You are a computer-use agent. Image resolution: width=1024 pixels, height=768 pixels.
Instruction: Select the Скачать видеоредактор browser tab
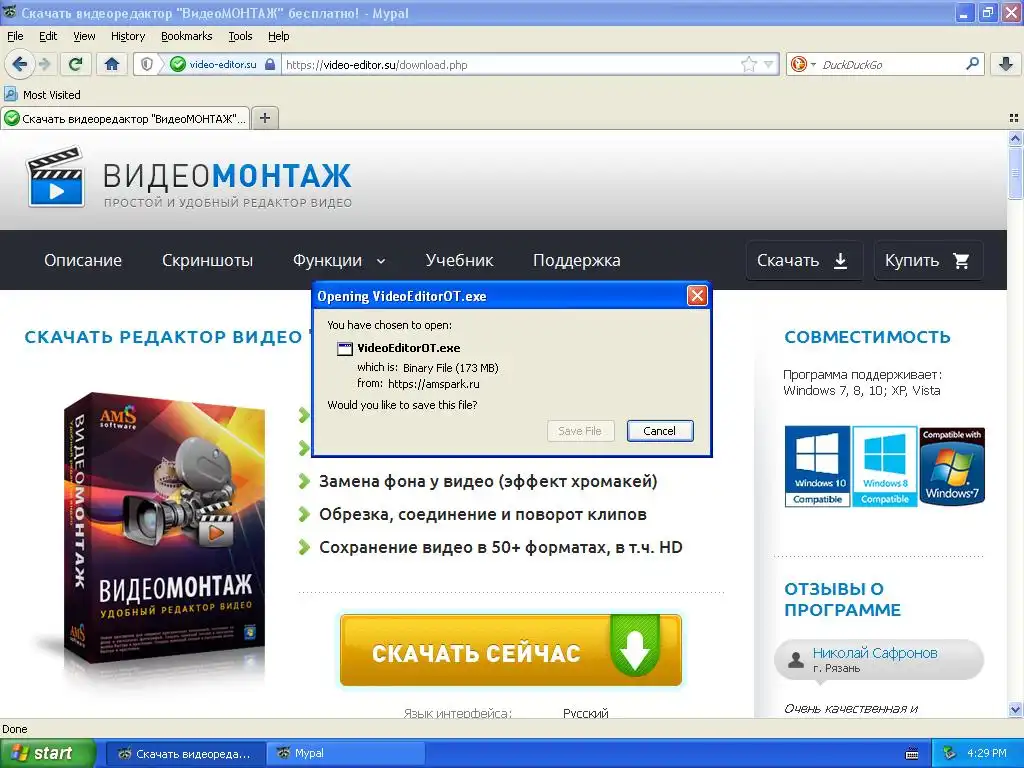(125, 118)
